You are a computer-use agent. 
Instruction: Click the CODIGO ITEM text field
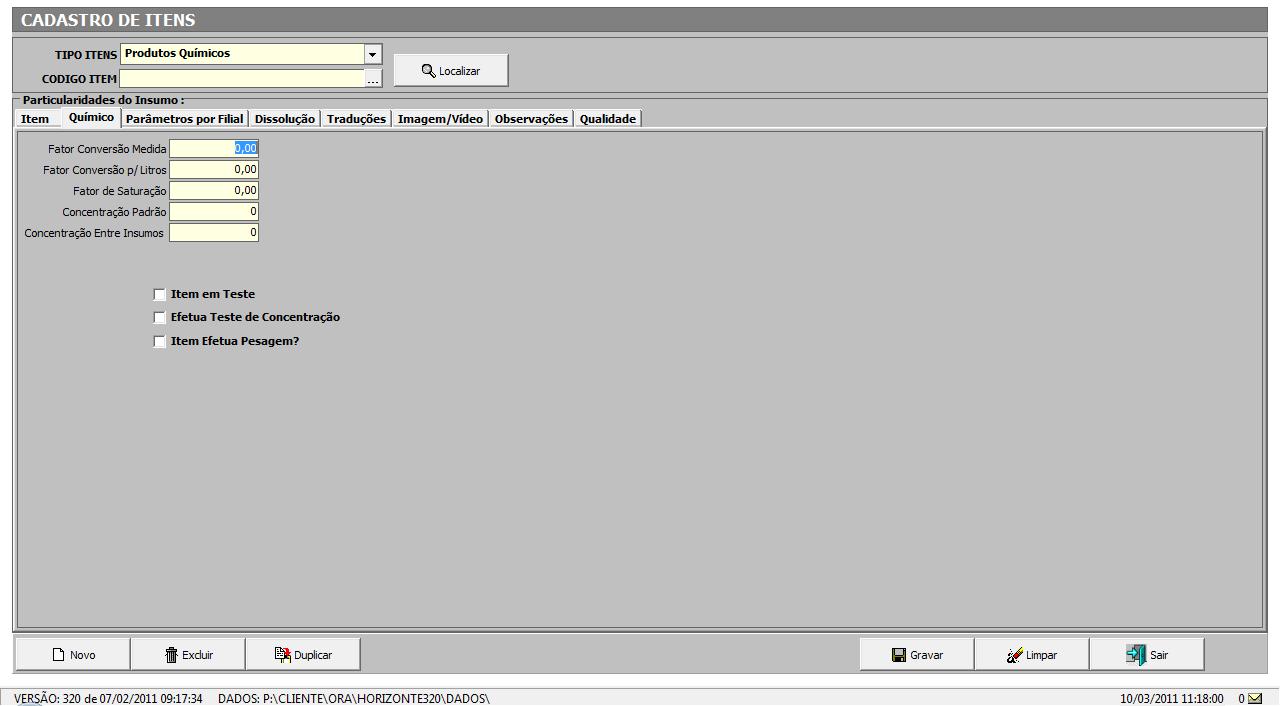pyautogui.click(x=242, y=79)
